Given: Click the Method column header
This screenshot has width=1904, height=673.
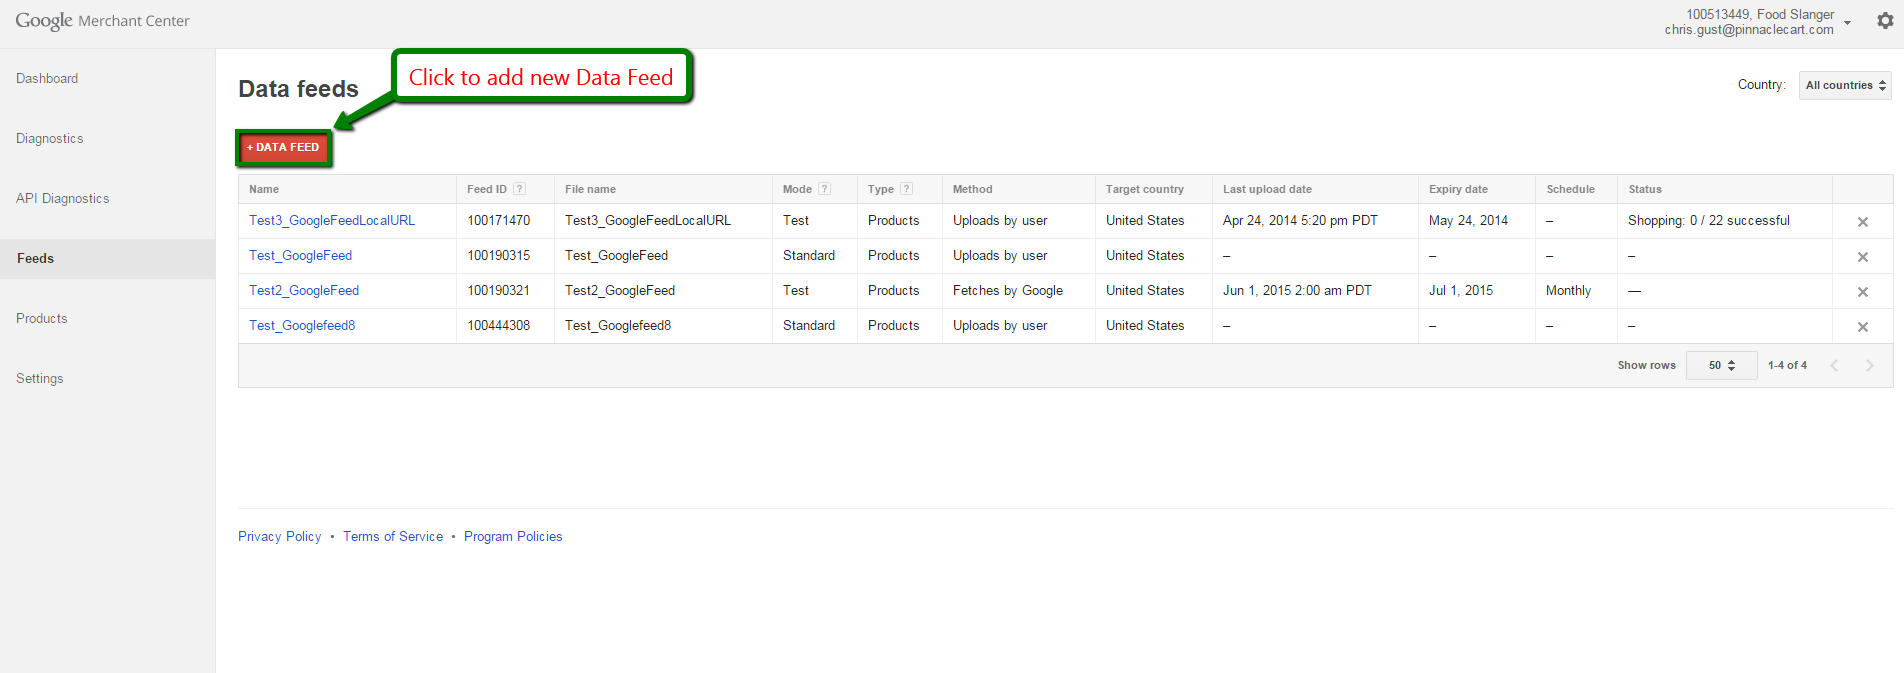Looking at the screenshot, I should click(x=972, y=189).
